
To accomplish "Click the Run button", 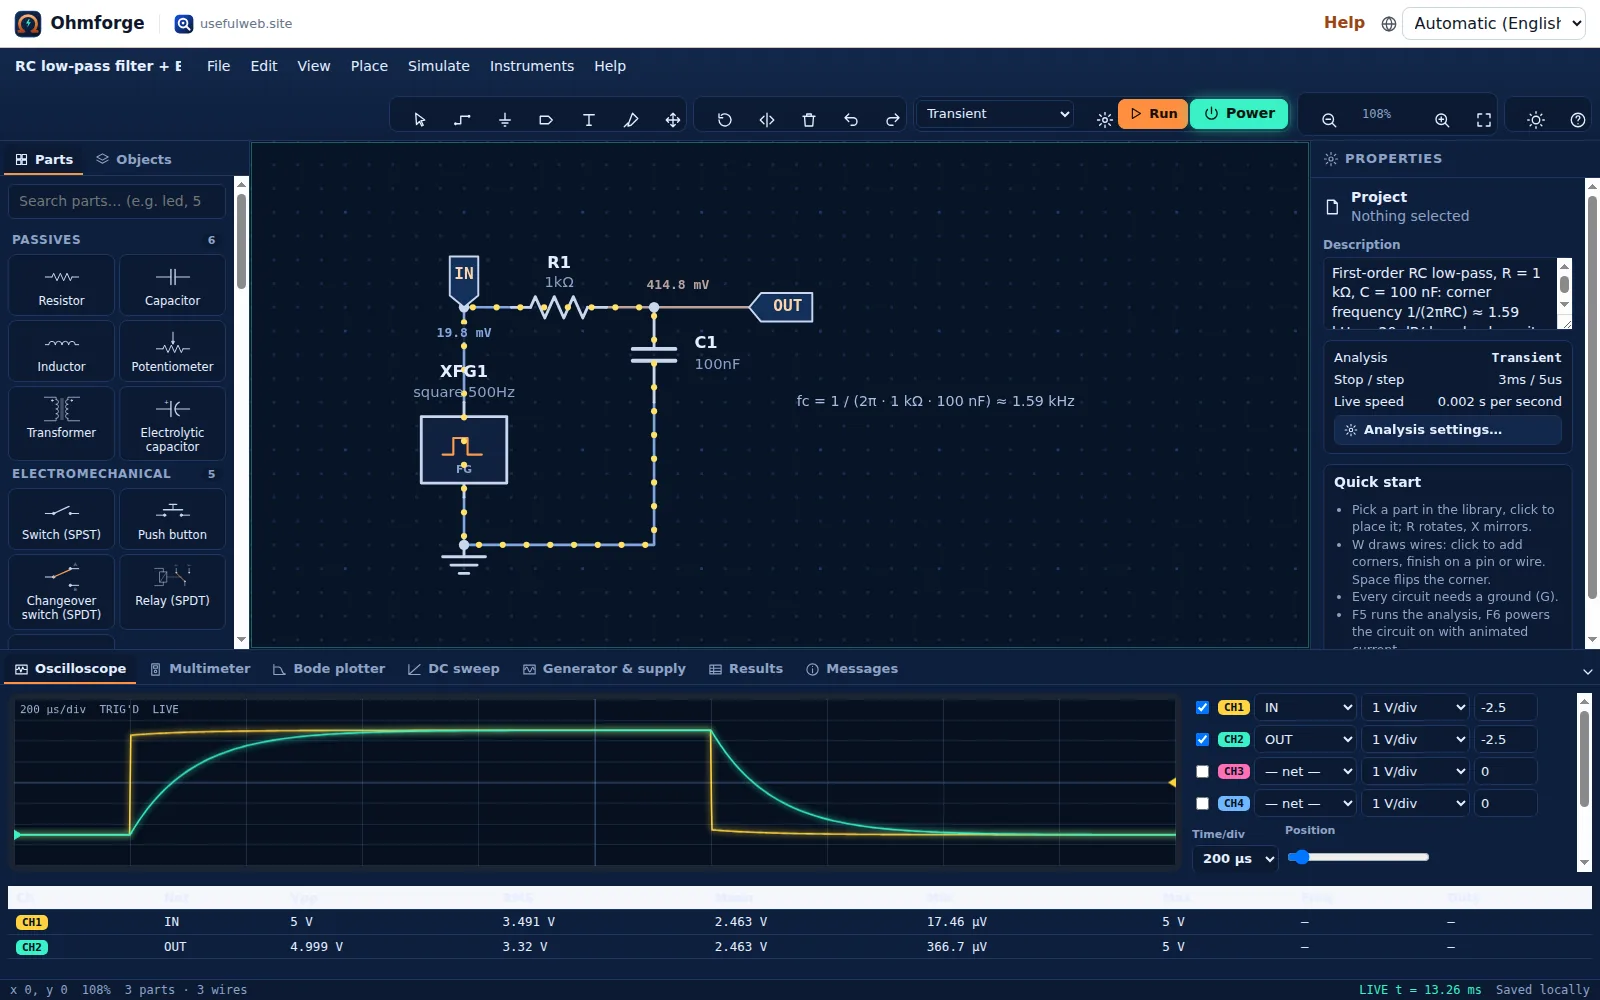I will (x=1153, y=113).
